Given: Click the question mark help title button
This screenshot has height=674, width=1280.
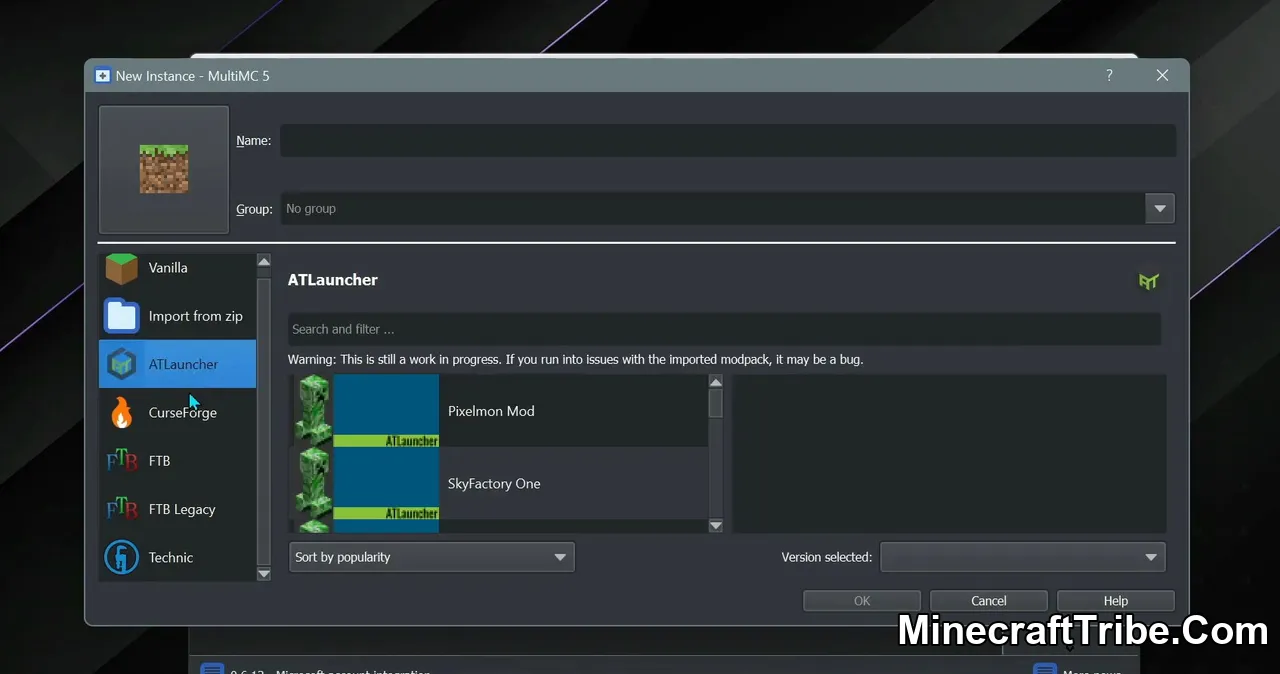Looking at the screenshot, I should pos(1109,76).
